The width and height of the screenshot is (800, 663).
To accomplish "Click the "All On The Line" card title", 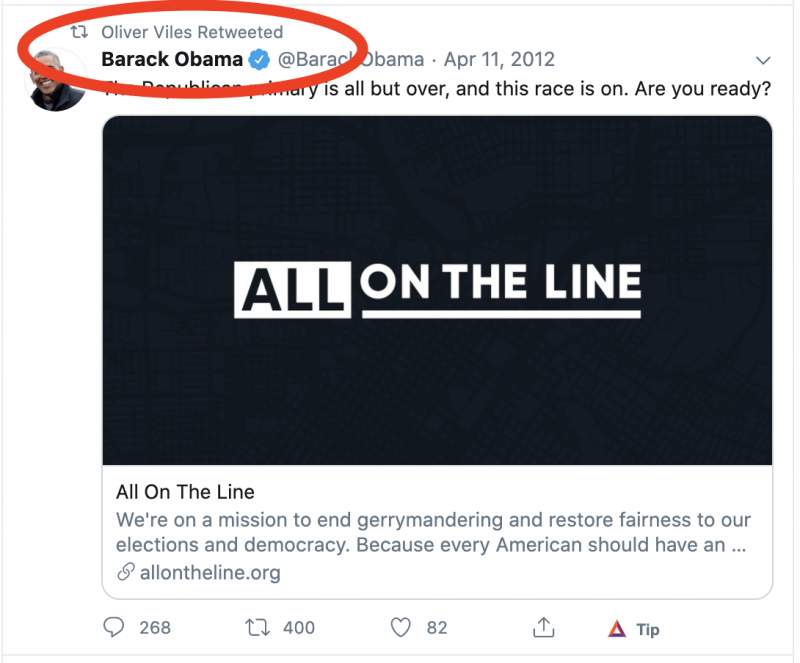I will (185, 492).
